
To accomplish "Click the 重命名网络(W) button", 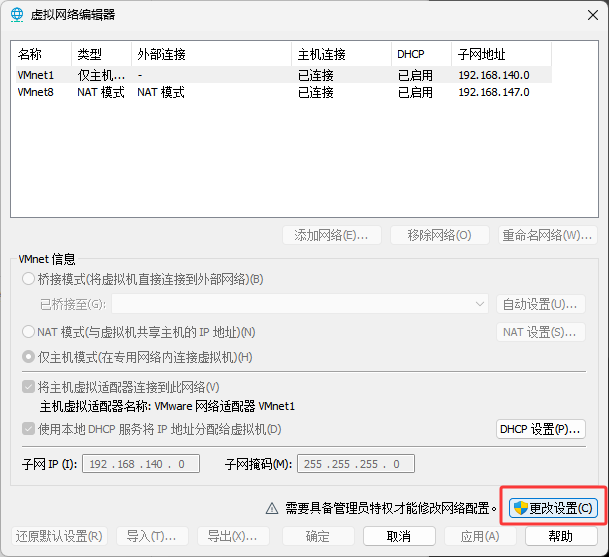I will (x=548, y=235).
